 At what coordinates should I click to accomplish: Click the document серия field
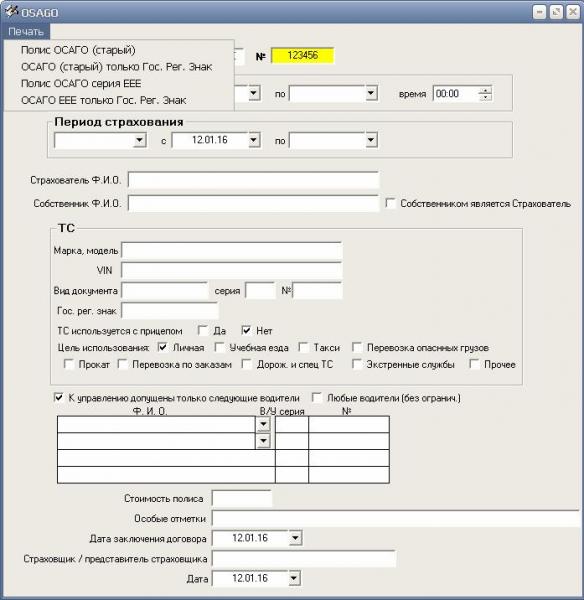pyautogui.click(x=260, y=290)
